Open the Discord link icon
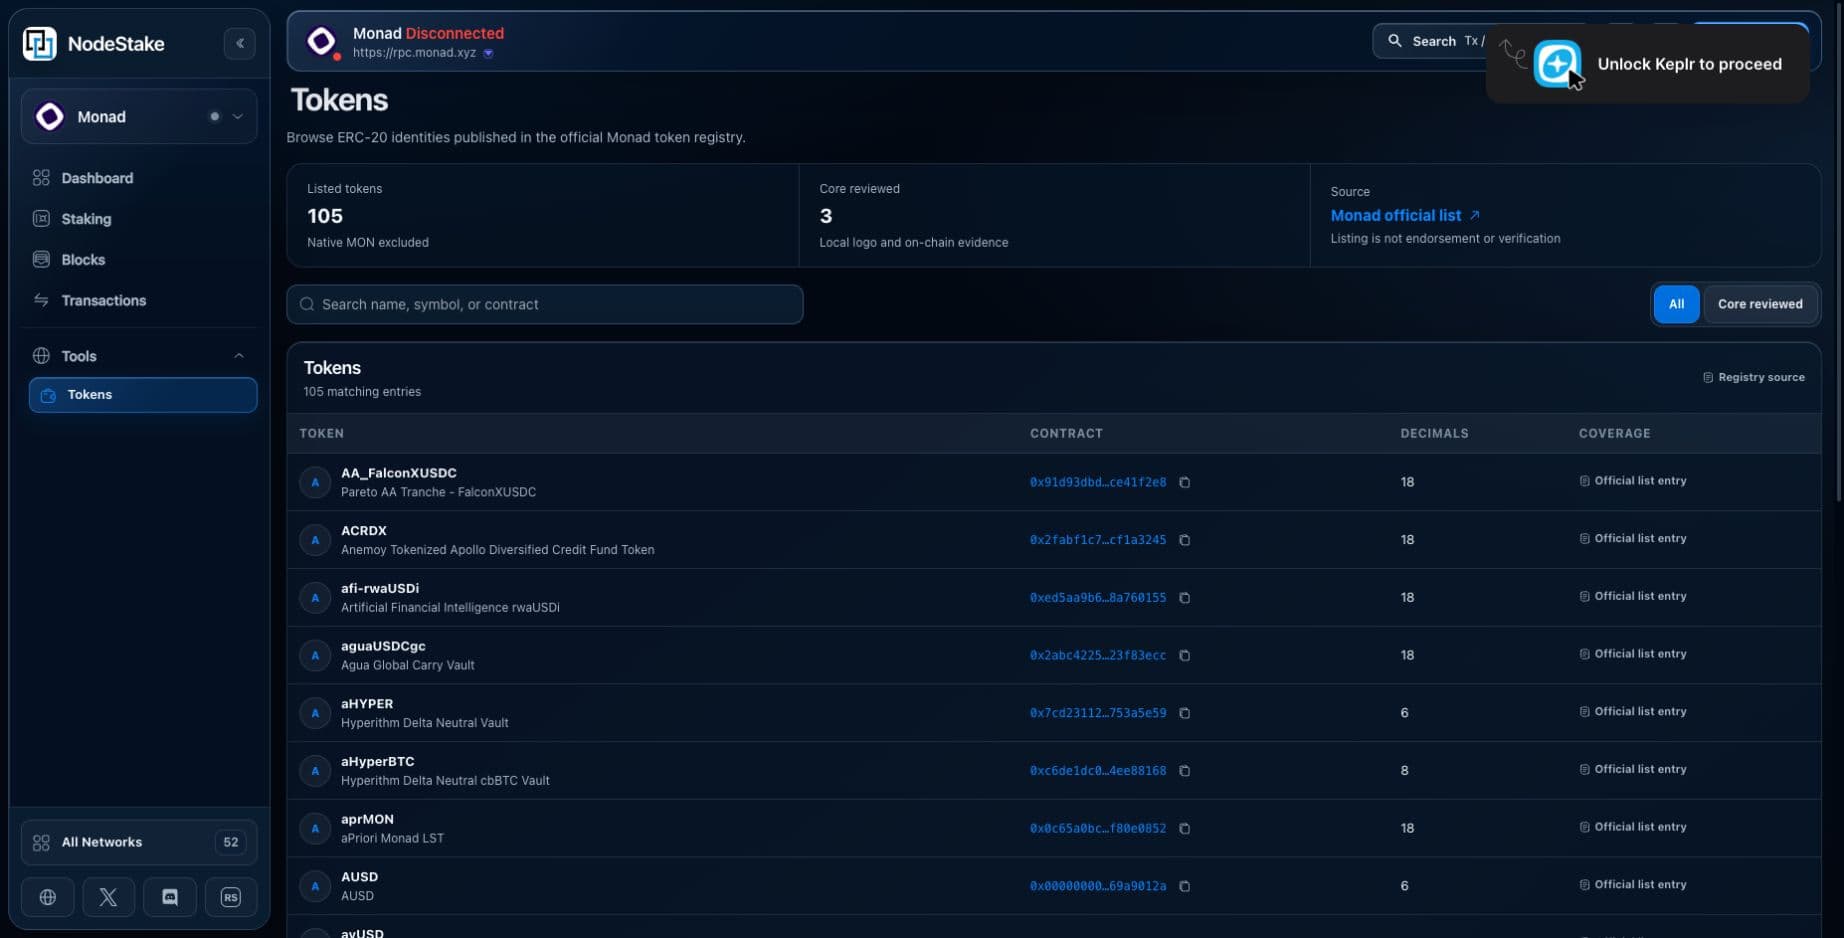 170,897
